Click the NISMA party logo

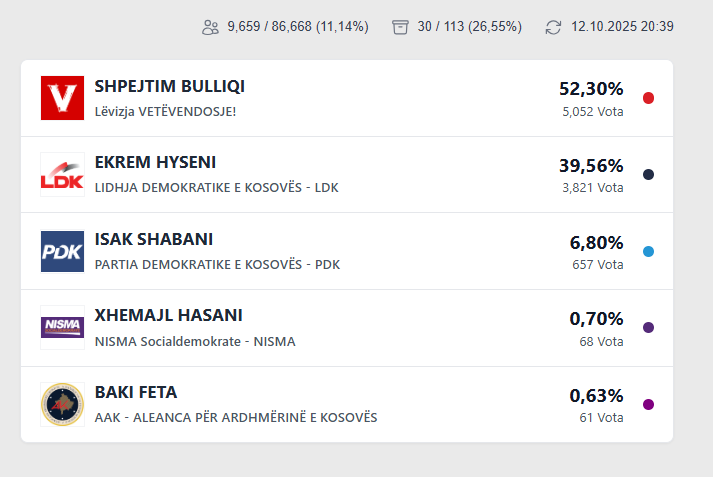click(x=62, y=327)
